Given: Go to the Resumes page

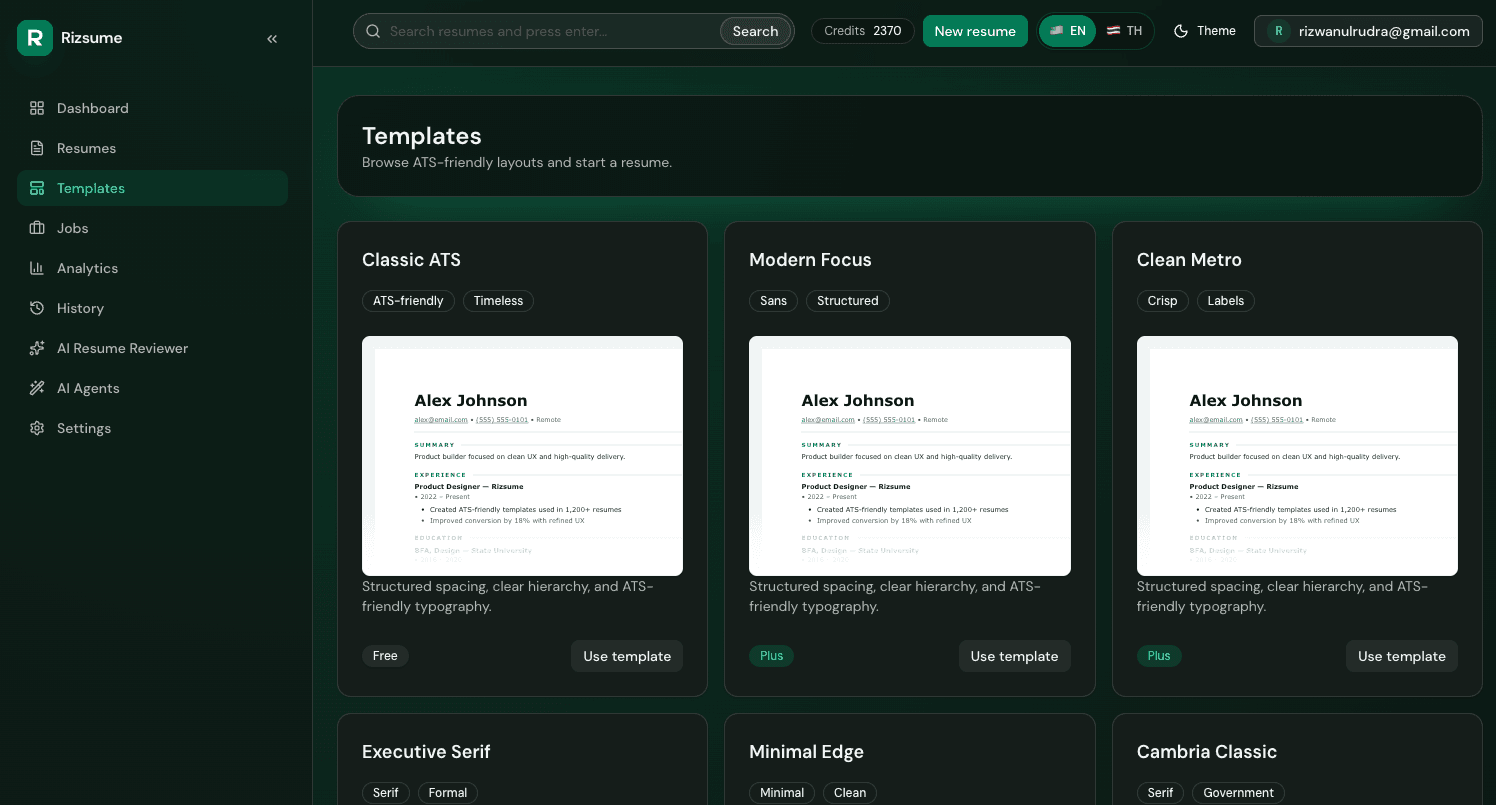Looking at the screenshot, I should 152,148.
